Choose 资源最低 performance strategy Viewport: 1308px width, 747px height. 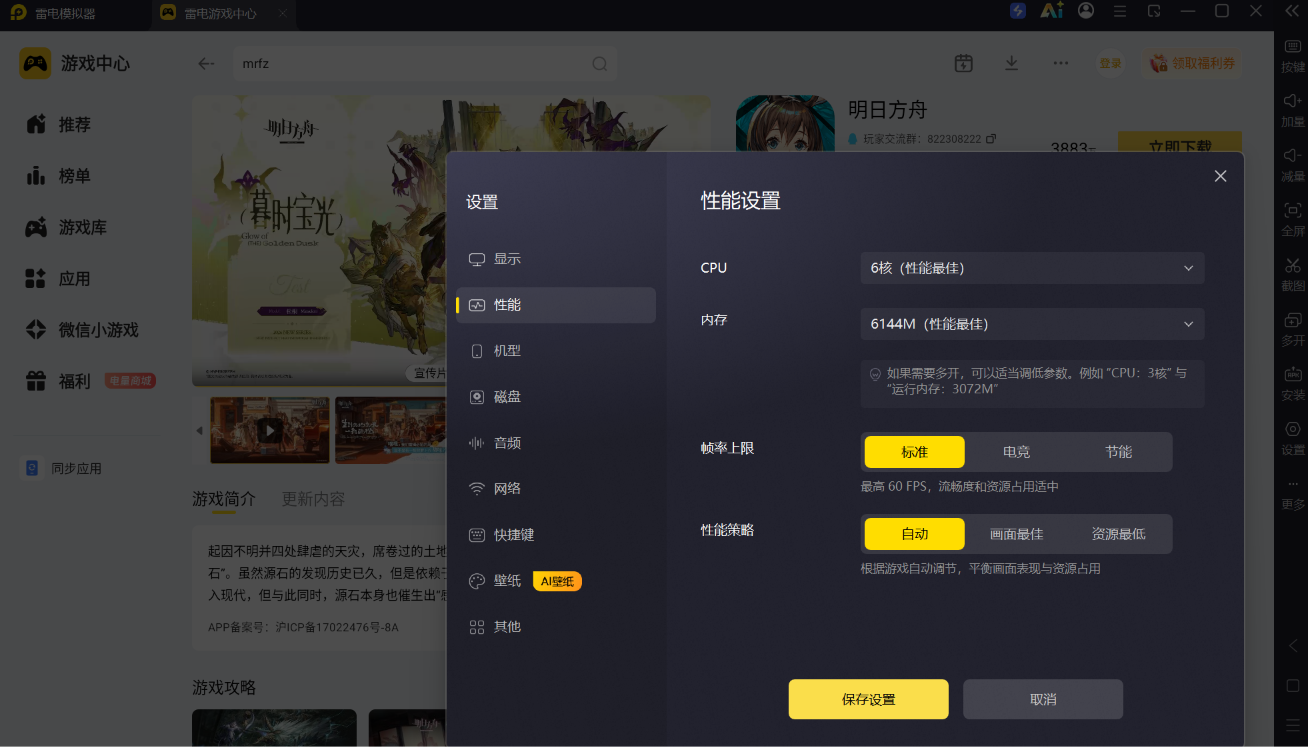point(1119,534)
